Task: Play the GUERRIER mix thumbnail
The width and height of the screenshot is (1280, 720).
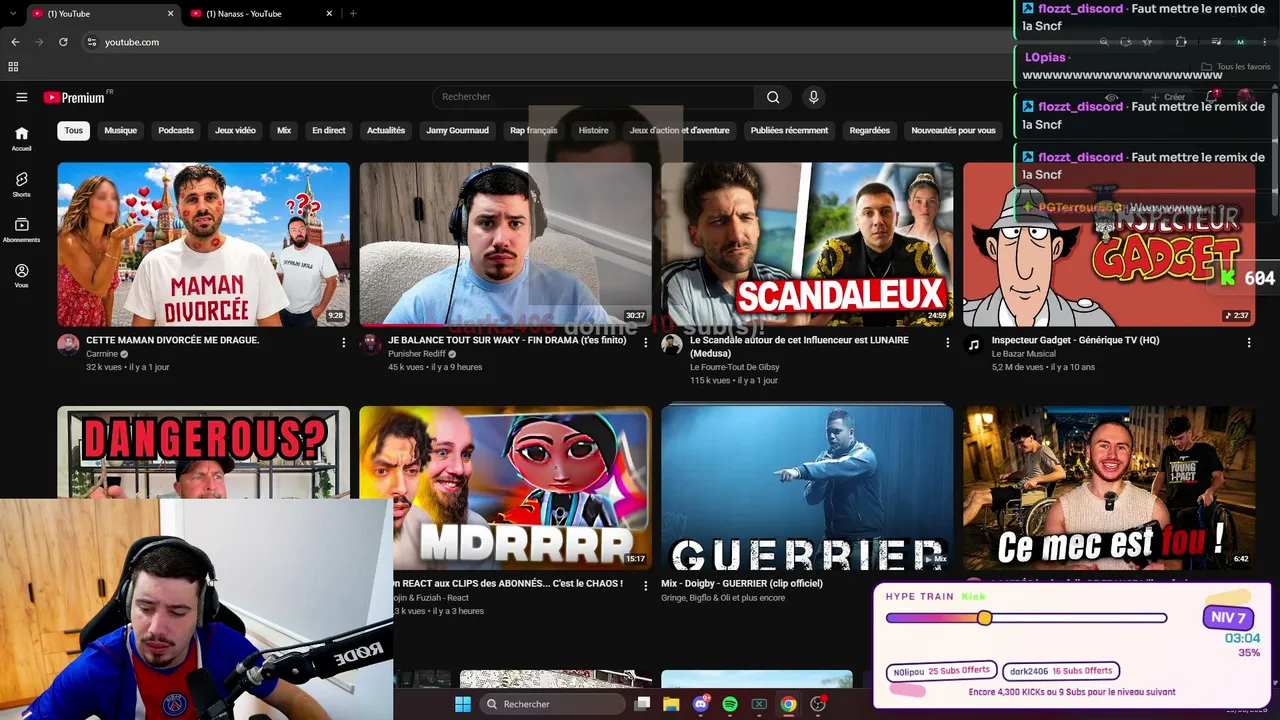Action: pos(807,488)
